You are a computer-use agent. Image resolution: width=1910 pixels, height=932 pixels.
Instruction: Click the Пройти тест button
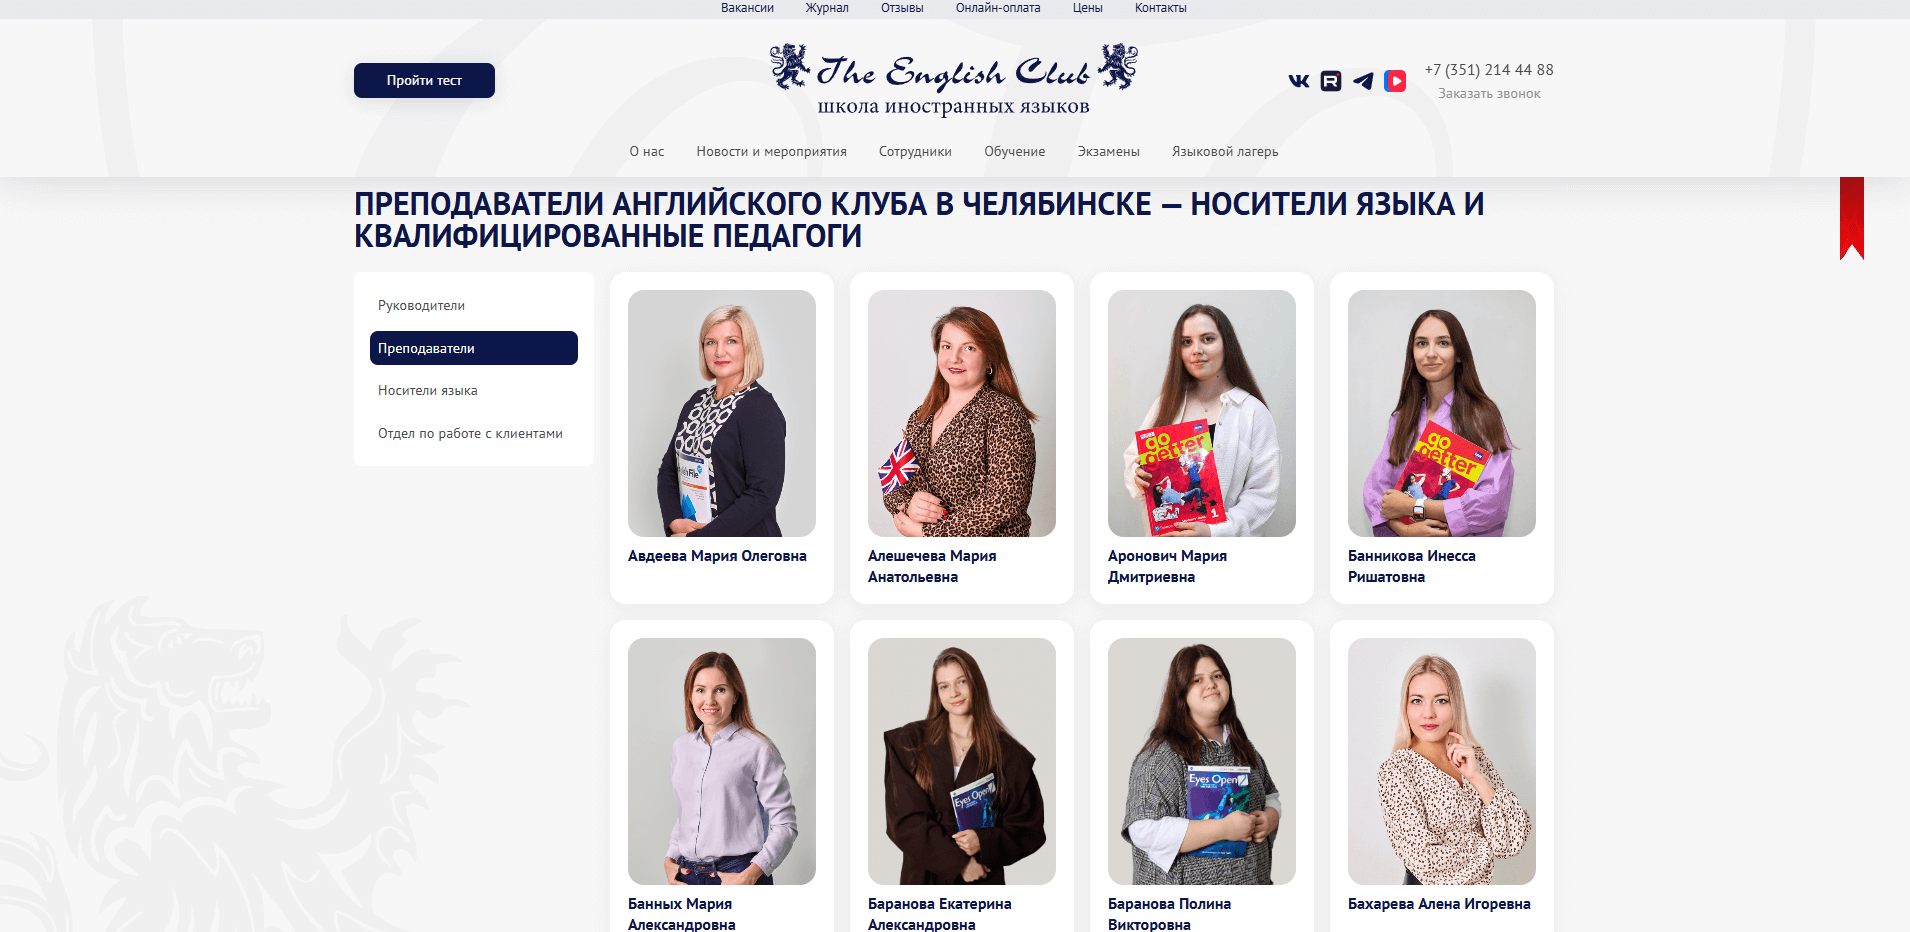coord(424,80)
